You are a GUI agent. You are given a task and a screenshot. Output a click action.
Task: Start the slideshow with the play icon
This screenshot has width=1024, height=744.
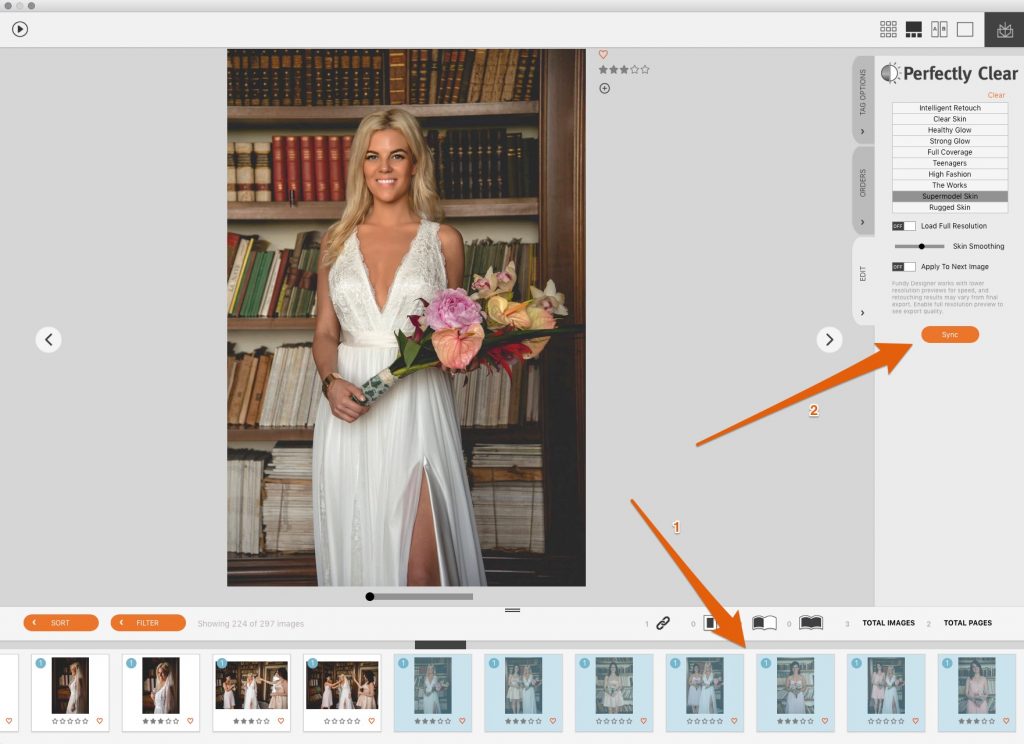coord(20,29)
